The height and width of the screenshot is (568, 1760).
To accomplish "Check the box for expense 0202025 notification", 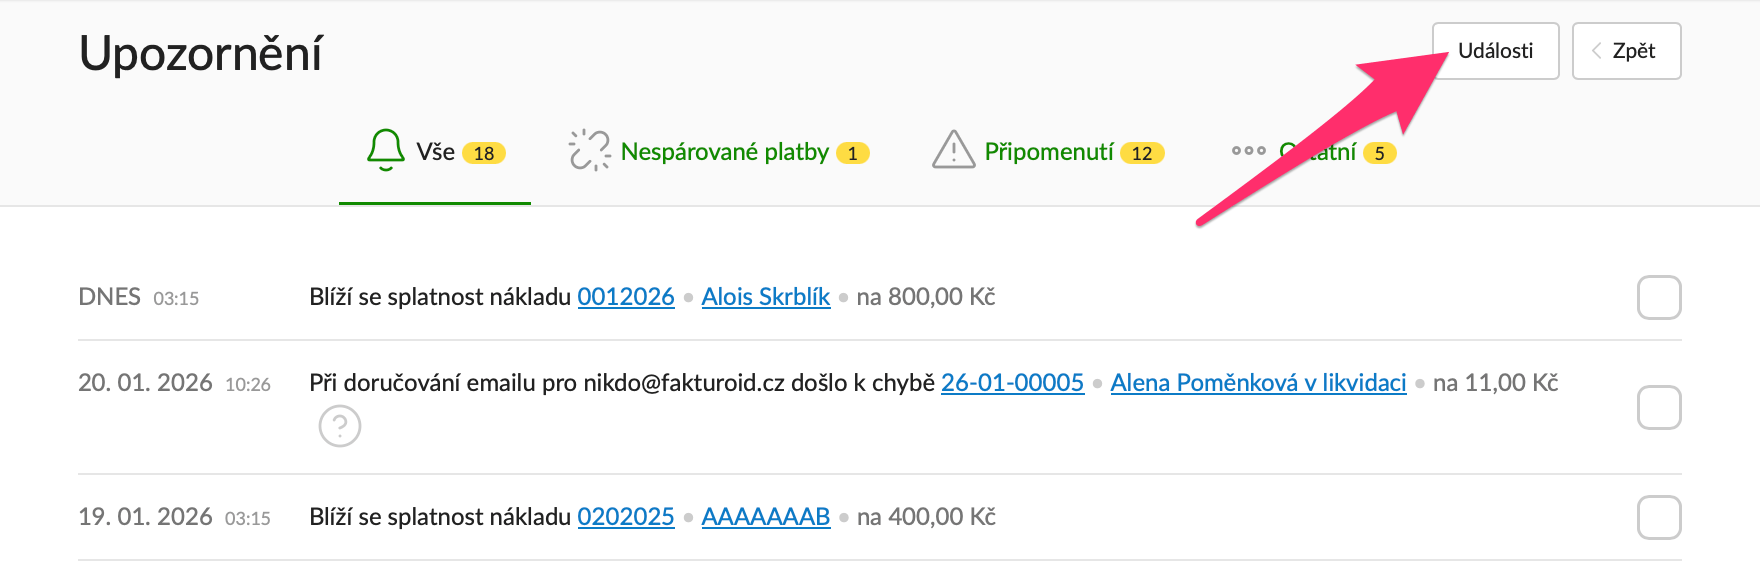I will [1658, 518].
